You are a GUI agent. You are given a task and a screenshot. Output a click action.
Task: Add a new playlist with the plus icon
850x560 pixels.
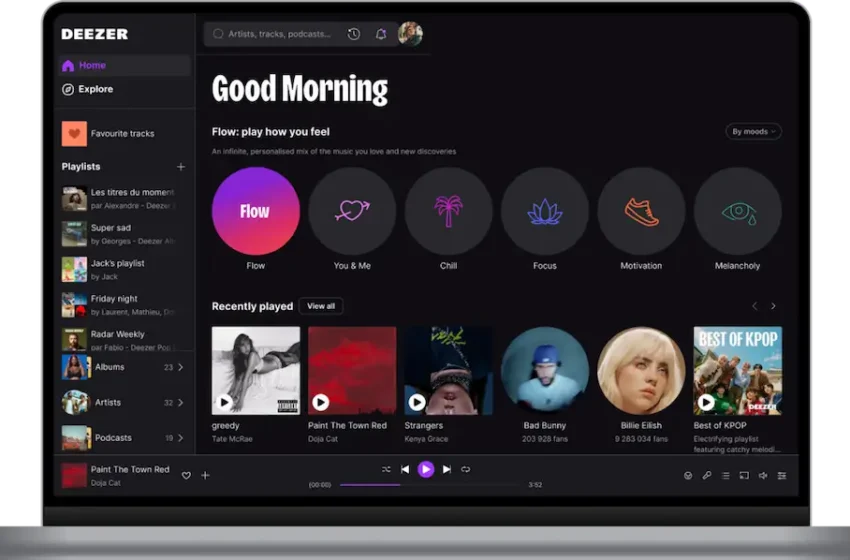click(x=181, y=167)
